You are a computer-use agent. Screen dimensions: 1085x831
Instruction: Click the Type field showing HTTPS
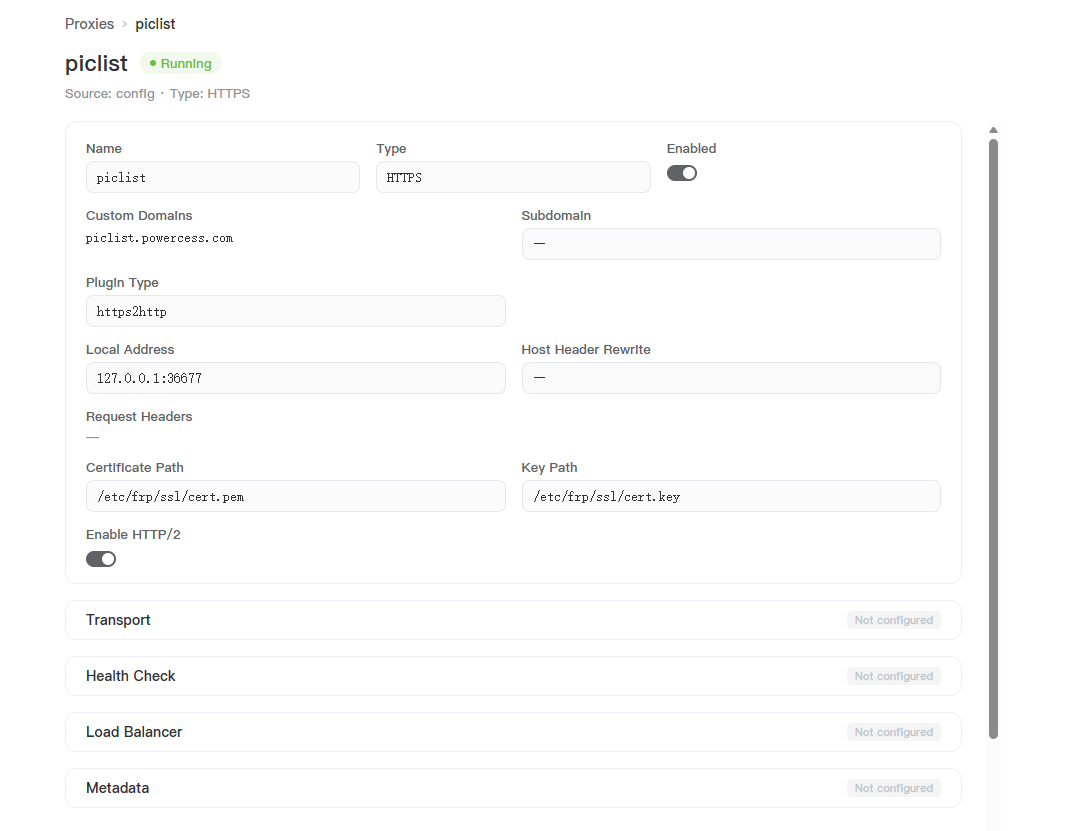(513, 177)
